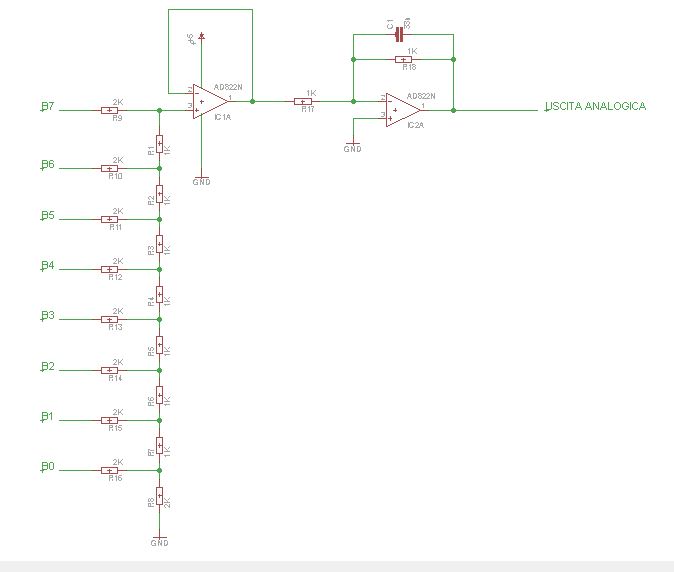This screenshot has height=572, width=674.
Task: Select feedback resistor R18
Action: 403,59
